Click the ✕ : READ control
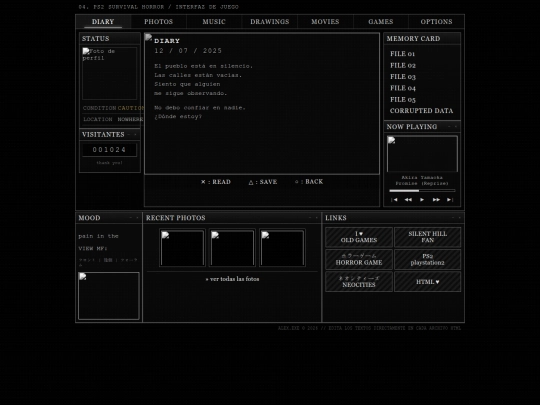The height and width of the screenshot is (405, 540). point(216,182)
